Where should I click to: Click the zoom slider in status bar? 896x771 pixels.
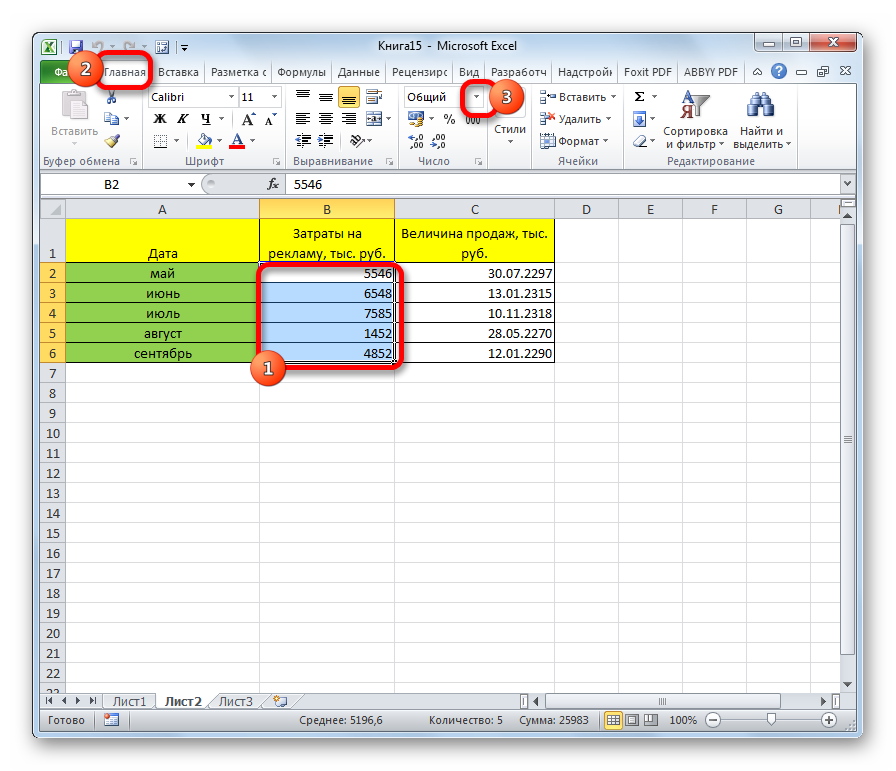770,720
